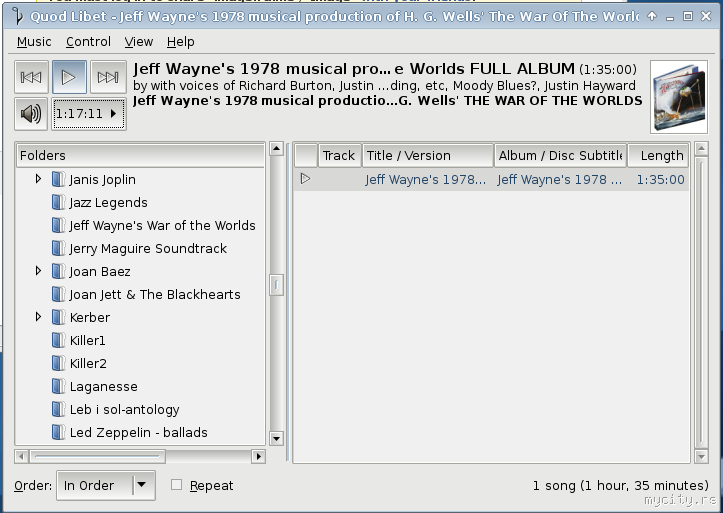Select the 'Killer2' folder name
Image resolution: width=723 pixels, height=513 pixels.
click(x=88, y=364)
